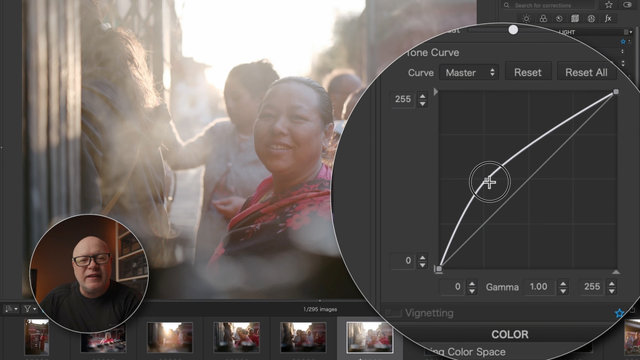The image size is (640, 360).
Task: Open the Curve channel Master dropdown
Action: 469,73
